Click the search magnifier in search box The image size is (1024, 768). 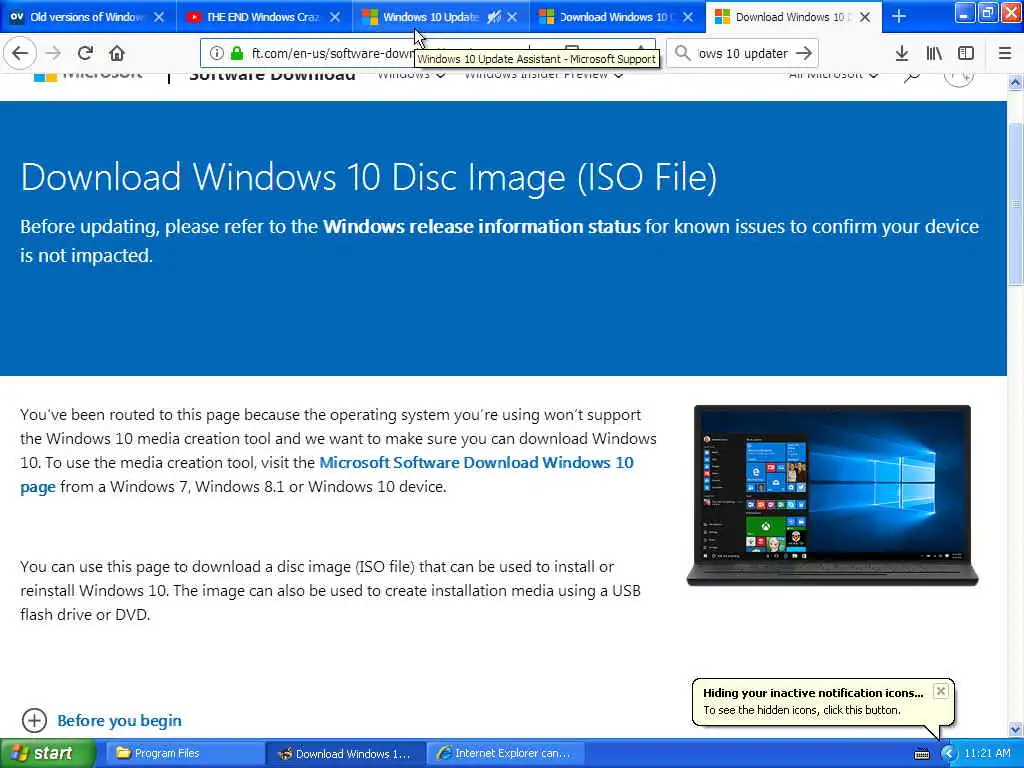[682, 53]
